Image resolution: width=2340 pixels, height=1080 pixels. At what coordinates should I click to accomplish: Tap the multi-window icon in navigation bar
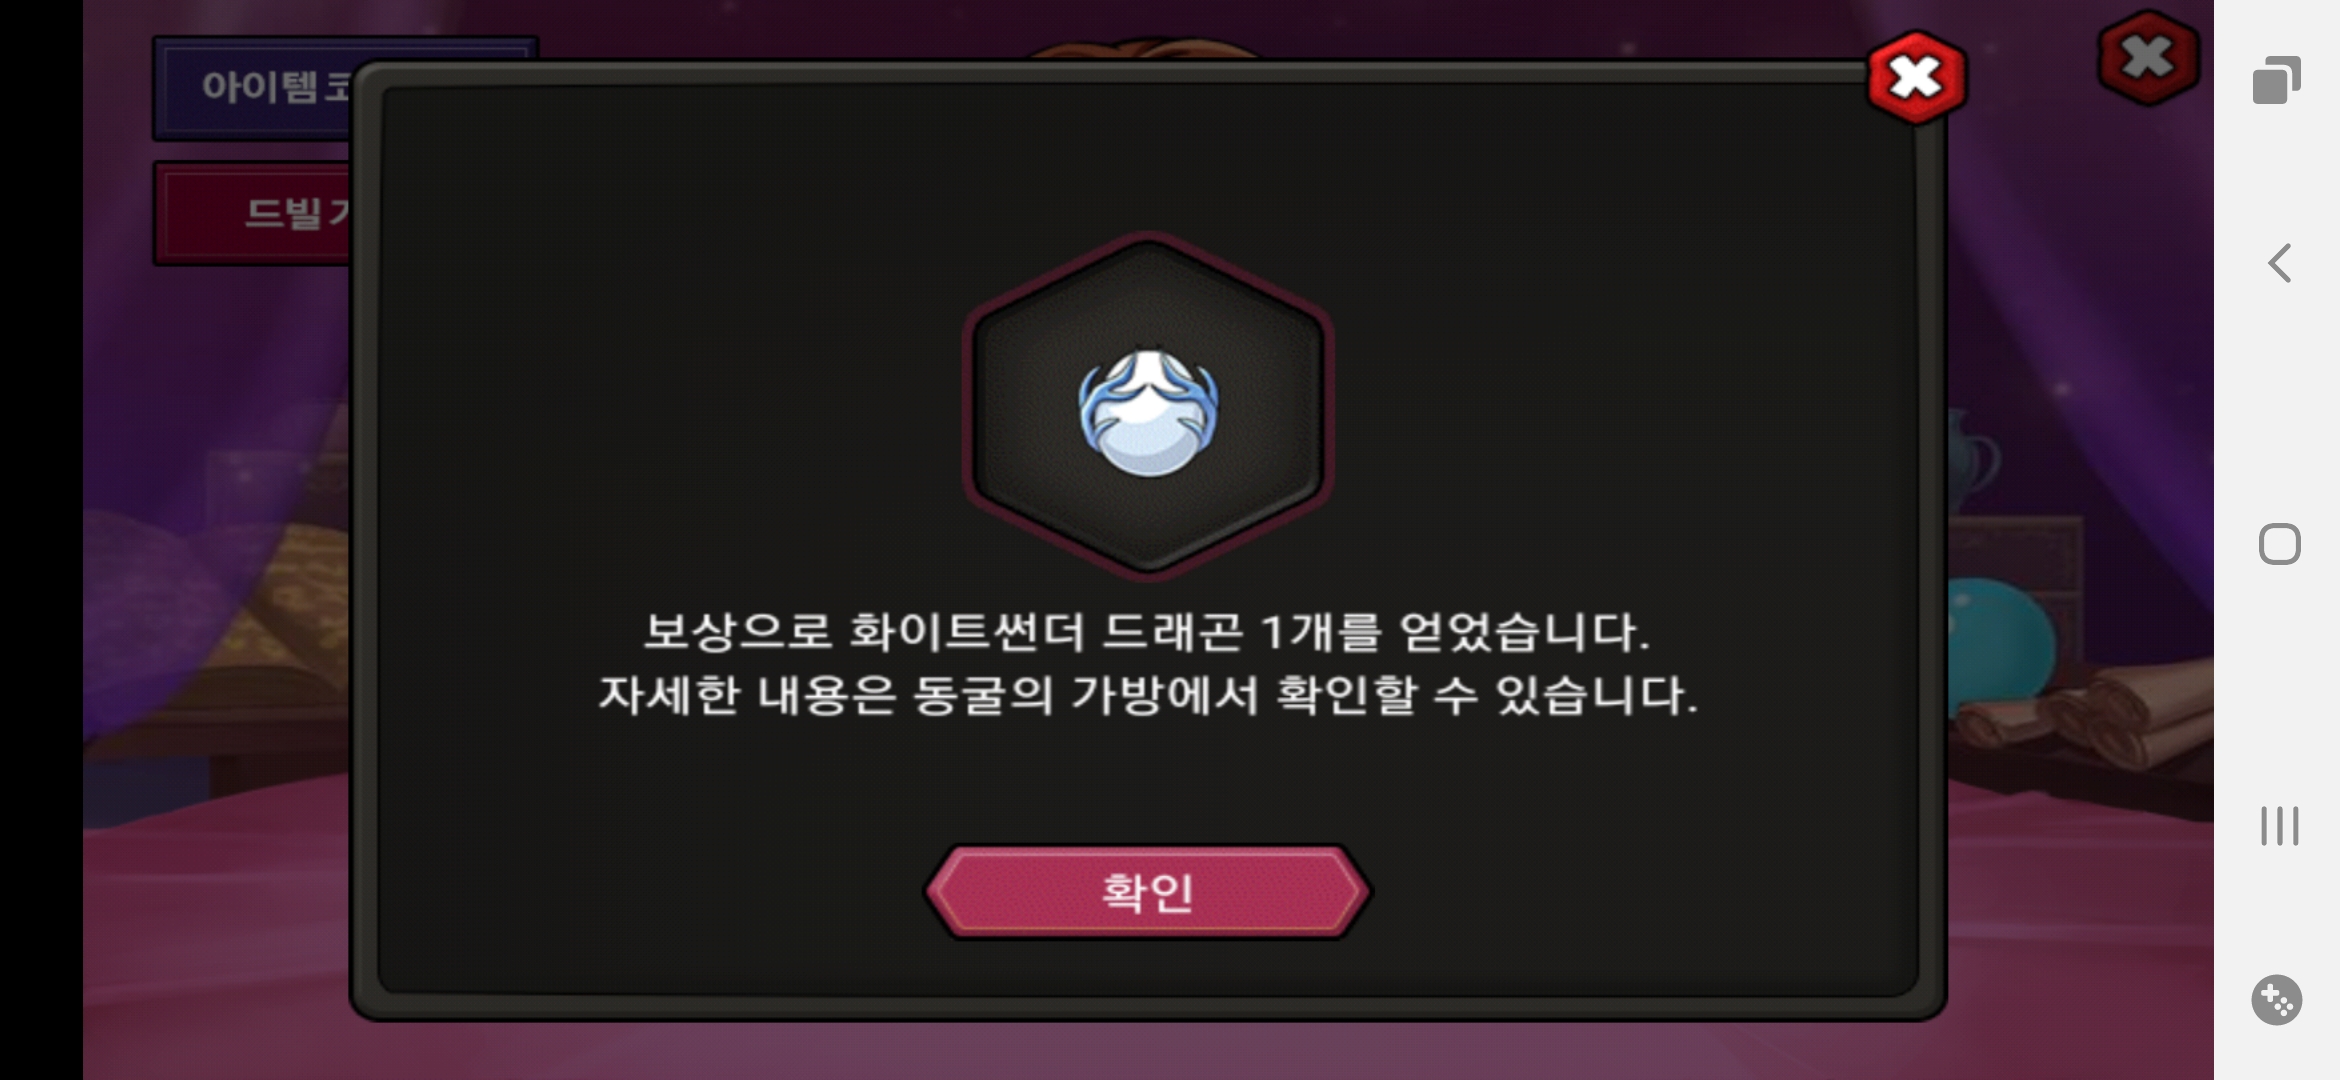2277,80
